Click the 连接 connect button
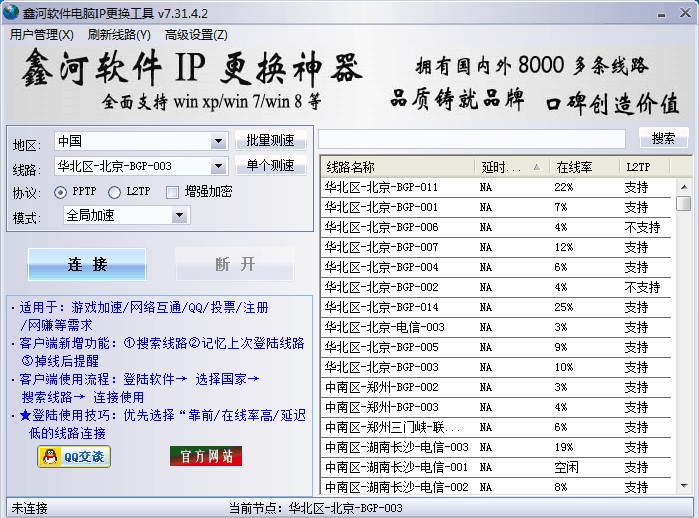This screenshot has width=699, height=518. 87,264
